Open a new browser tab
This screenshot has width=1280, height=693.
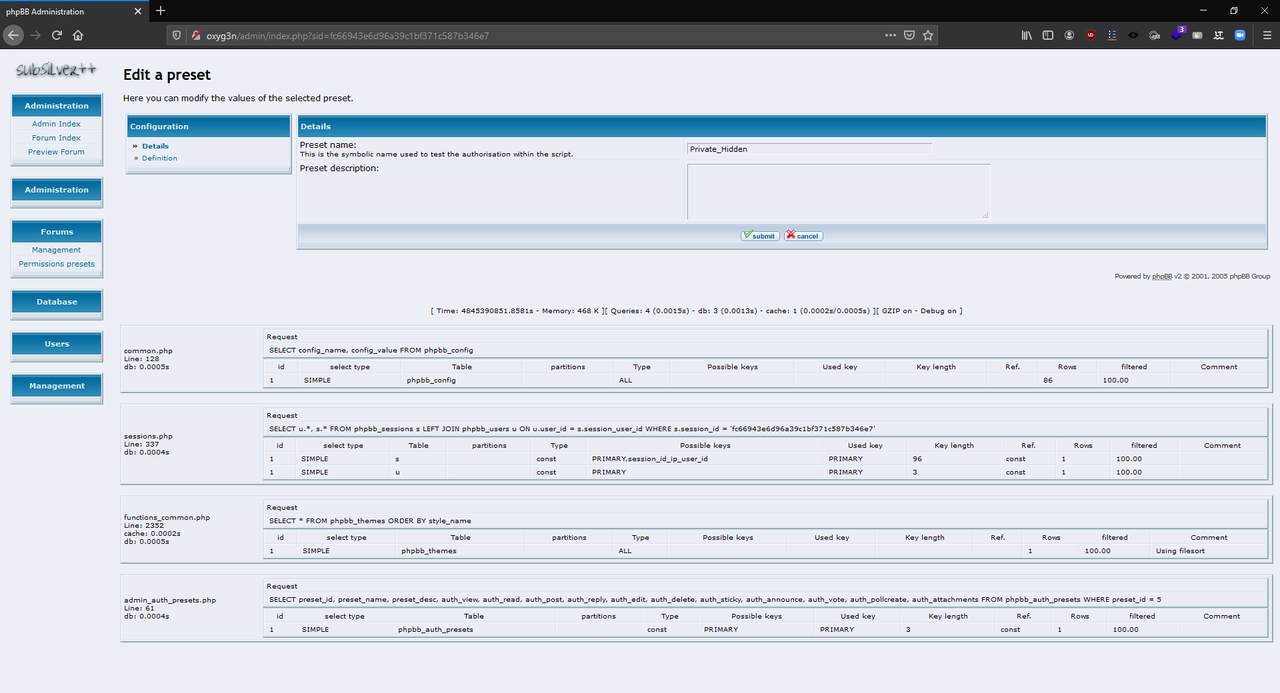click(161, 11)
